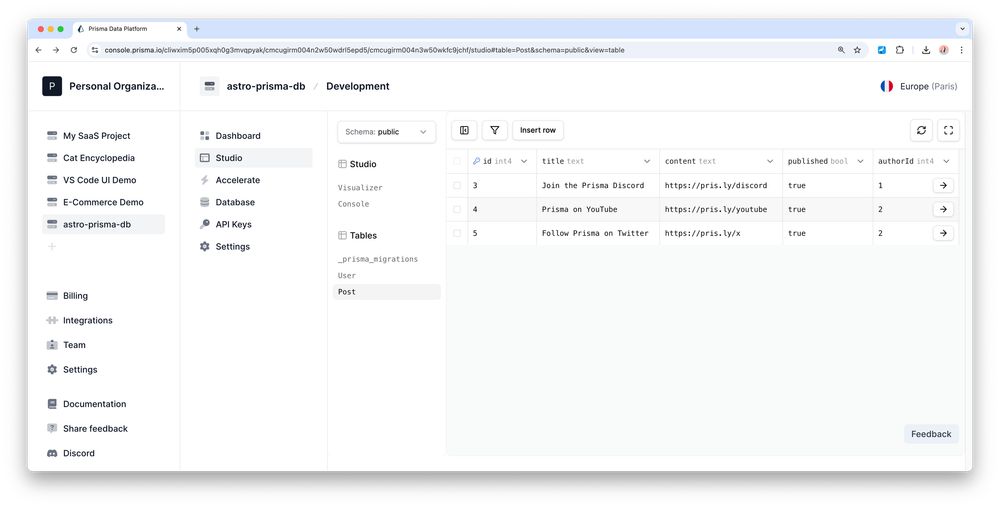The width and height of the screenshot is (1000, 508).
Task: Open row 3 via its arrow button
Action: (943, 185)
